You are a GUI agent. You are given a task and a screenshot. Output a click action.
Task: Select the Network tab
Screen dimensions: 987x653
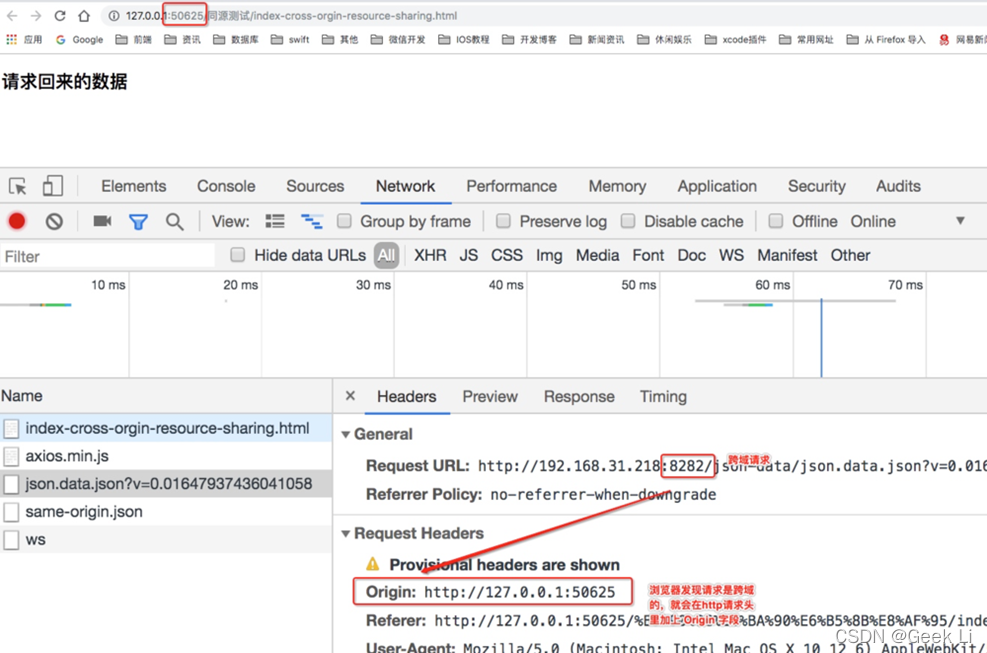click(x=405, y=186)
